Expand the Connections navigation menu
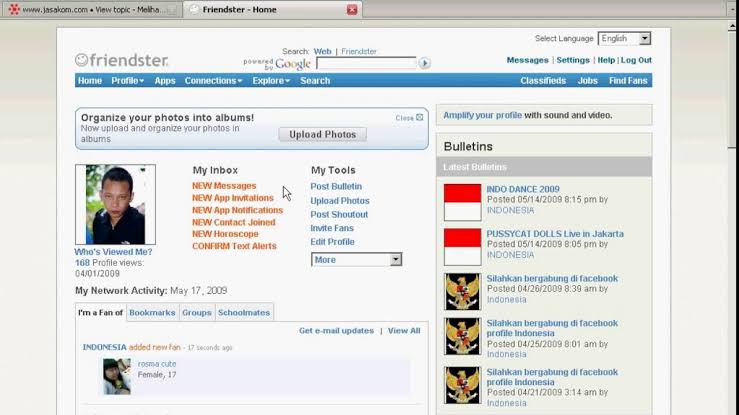 (213, 81)
